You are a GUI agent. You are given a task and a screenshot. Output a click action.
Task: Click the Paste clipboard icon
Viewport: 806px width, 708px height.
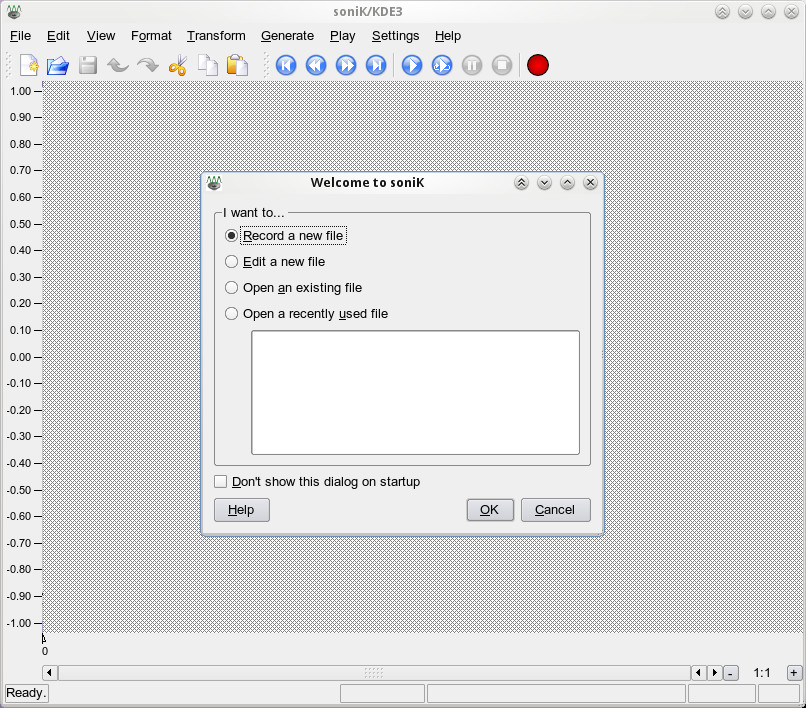tap(237, 65)
